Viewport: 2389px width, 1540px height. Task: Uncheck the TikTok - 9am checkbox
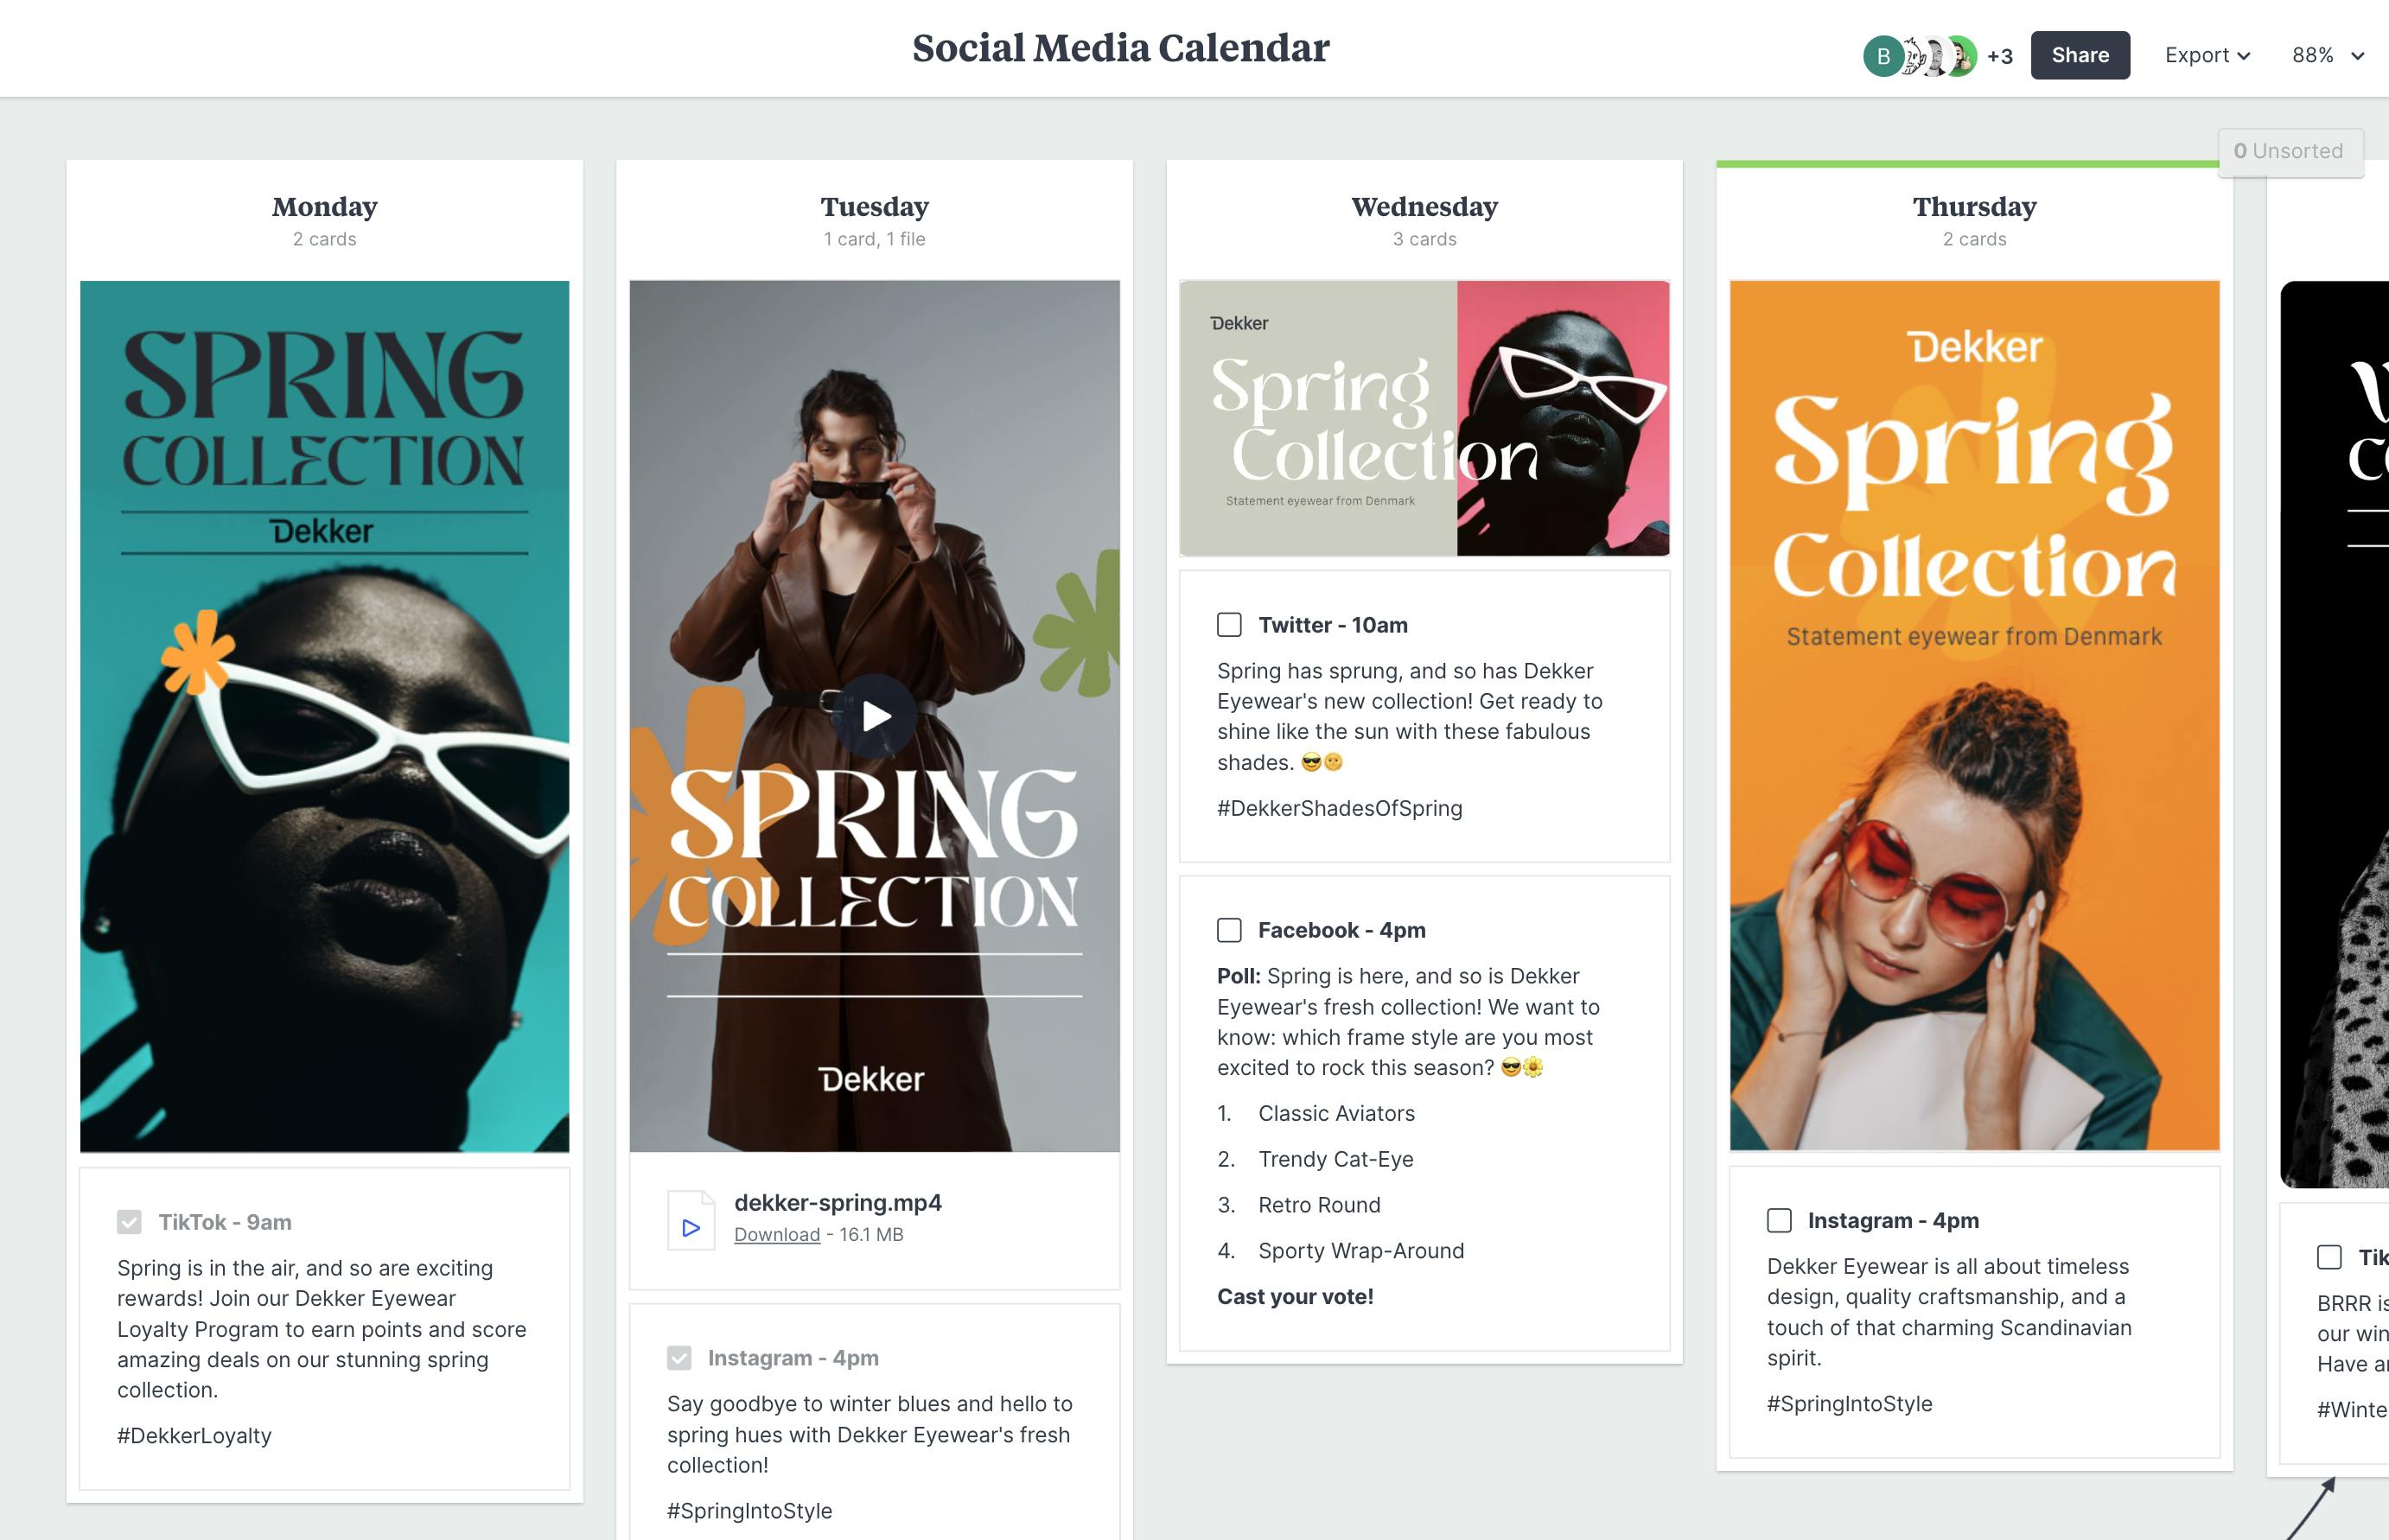[x=129, y=1222]
